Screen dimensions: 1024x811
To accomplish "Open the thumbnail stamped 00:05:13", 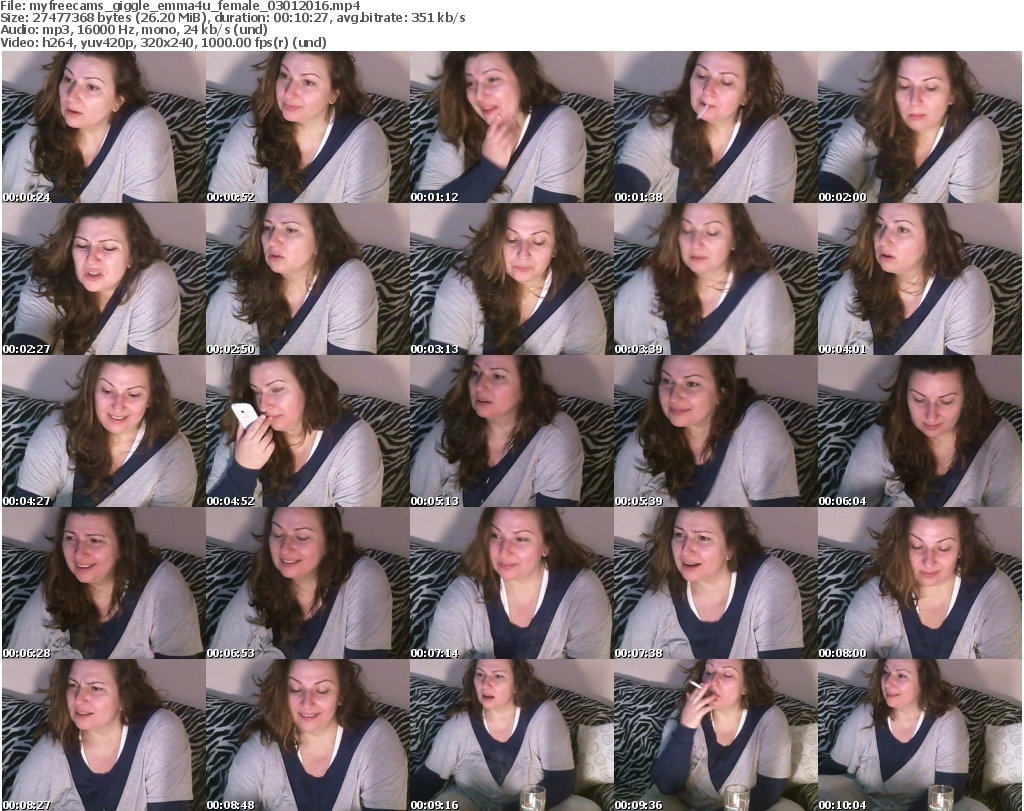I will click(511, 431).
